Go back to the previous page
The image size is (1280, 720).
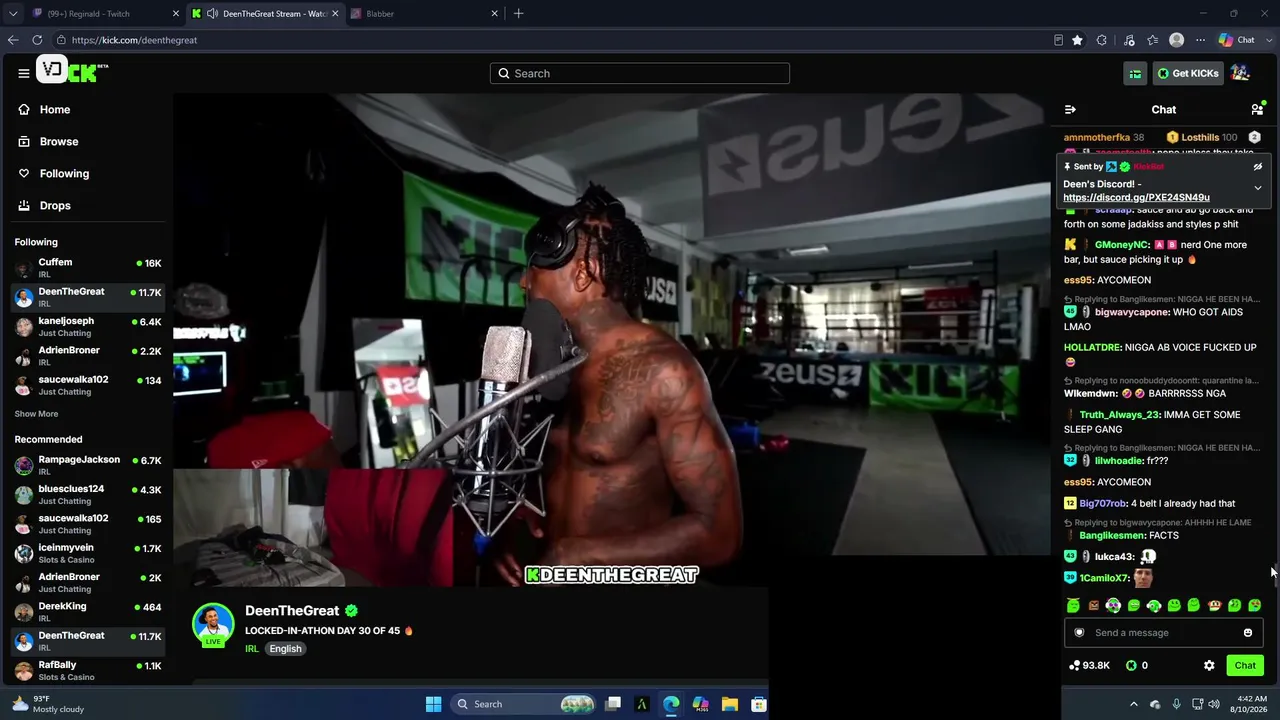(13, 40)
